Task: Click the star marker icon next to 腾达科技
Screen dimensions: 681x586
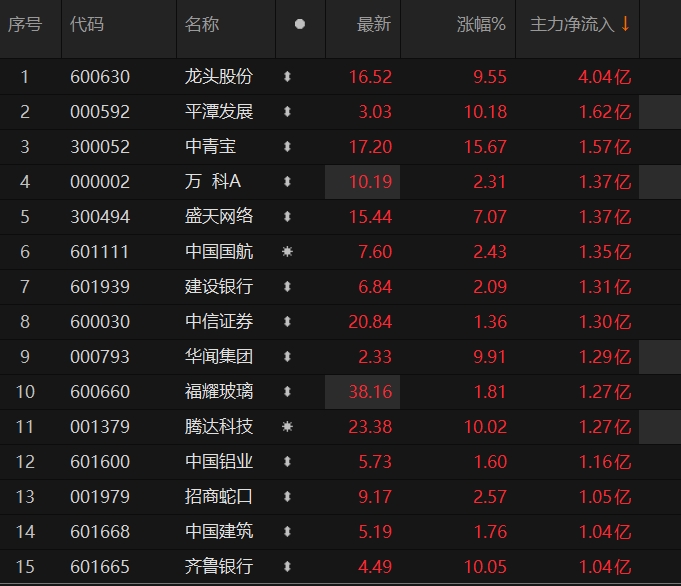Action: (x=287, y=427)
